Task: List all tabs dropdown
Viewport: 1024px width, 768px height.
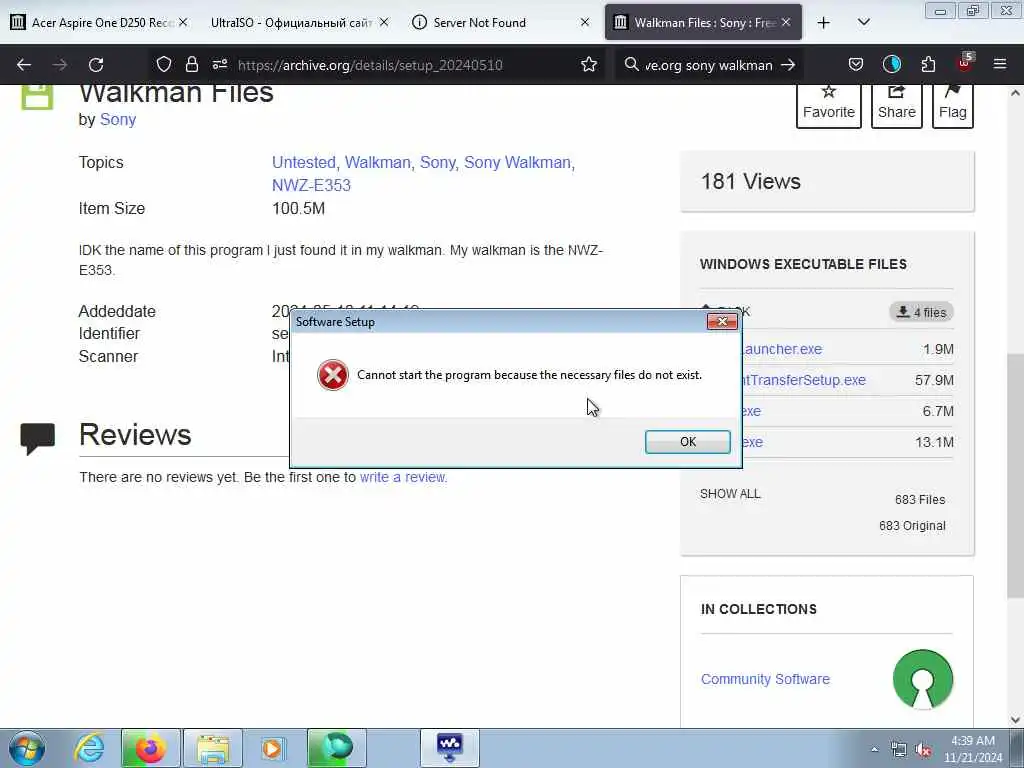Action: click(863, 23)
